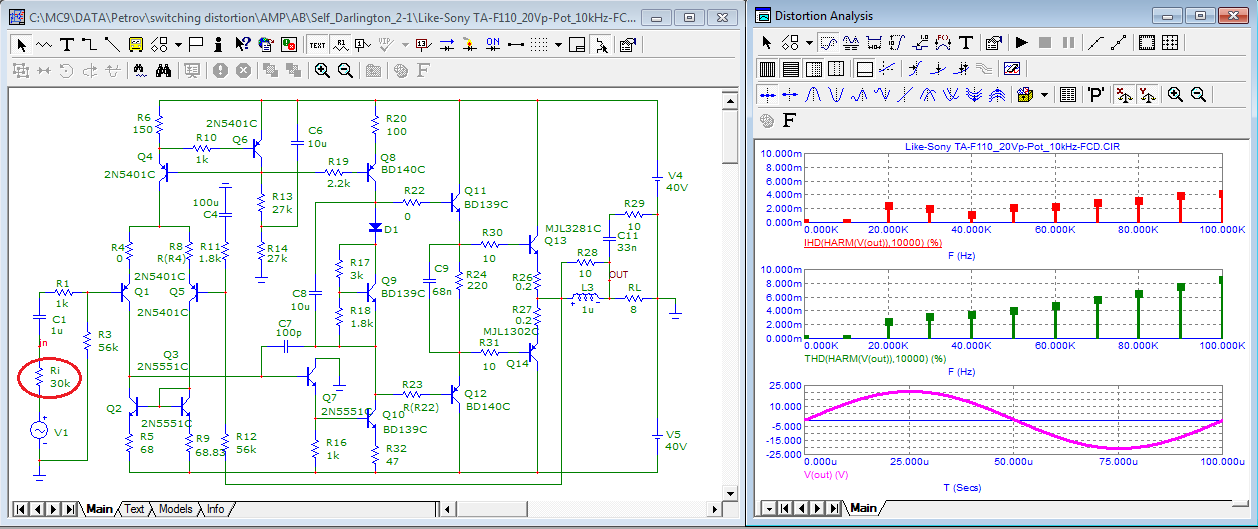Screen dimensions: 1258x529
Task: Zoom out in Distortion Analysis window
Action: click(x=1197, y=95)
